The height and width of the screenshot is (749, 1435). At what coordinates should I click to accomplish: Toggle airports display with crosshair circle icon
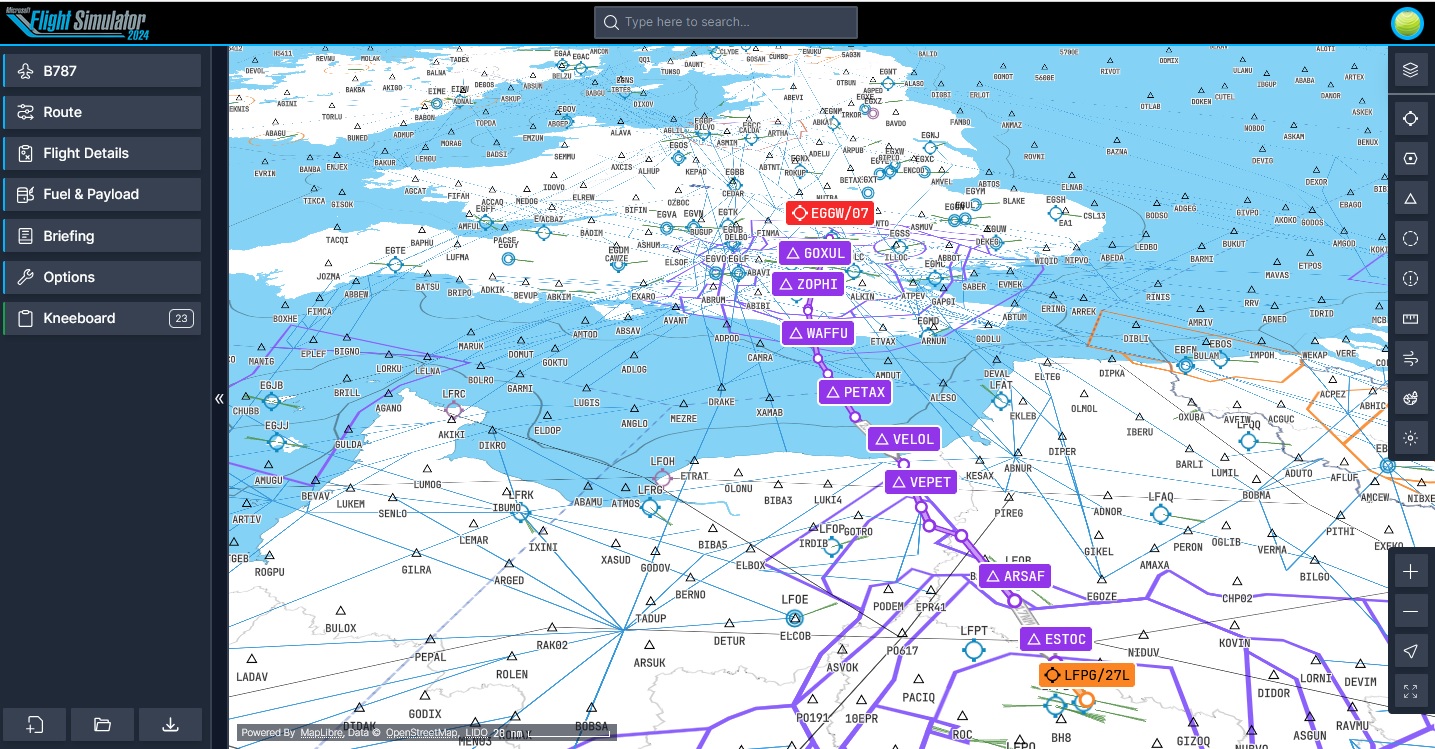click(1410, 118)
